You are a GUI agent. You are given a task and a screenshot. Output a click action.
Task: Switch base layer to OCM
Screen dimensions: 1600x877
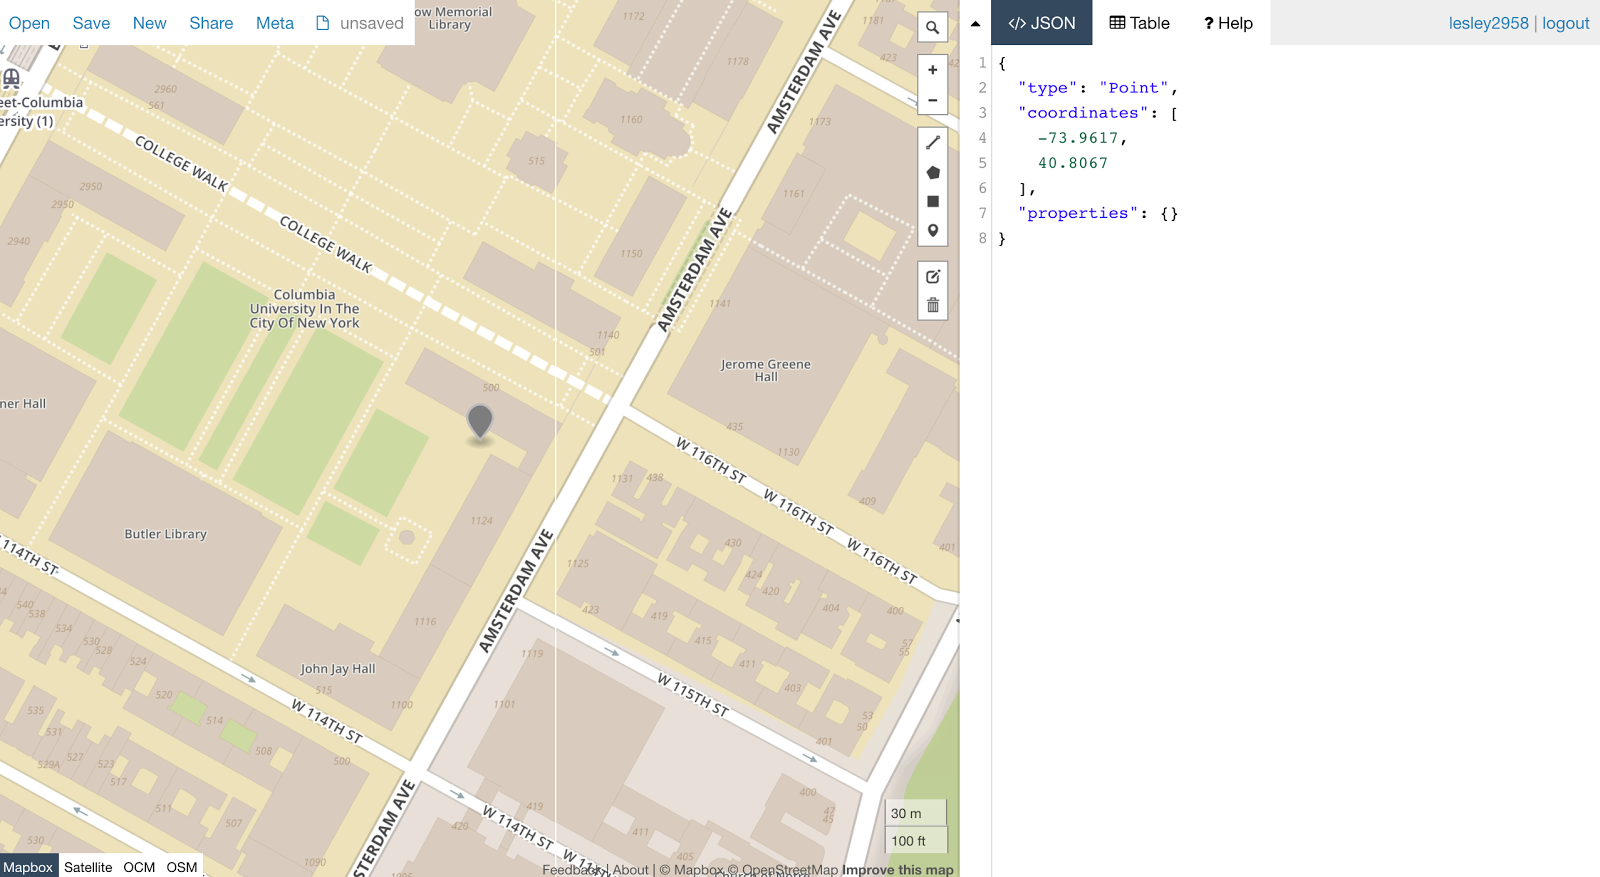click(139, 867)
